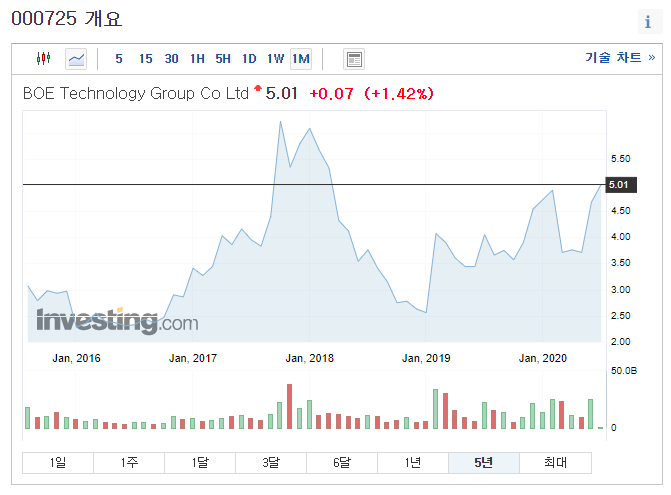Choose the 최대 time range
Screen dimensions: 671x495
555,462
